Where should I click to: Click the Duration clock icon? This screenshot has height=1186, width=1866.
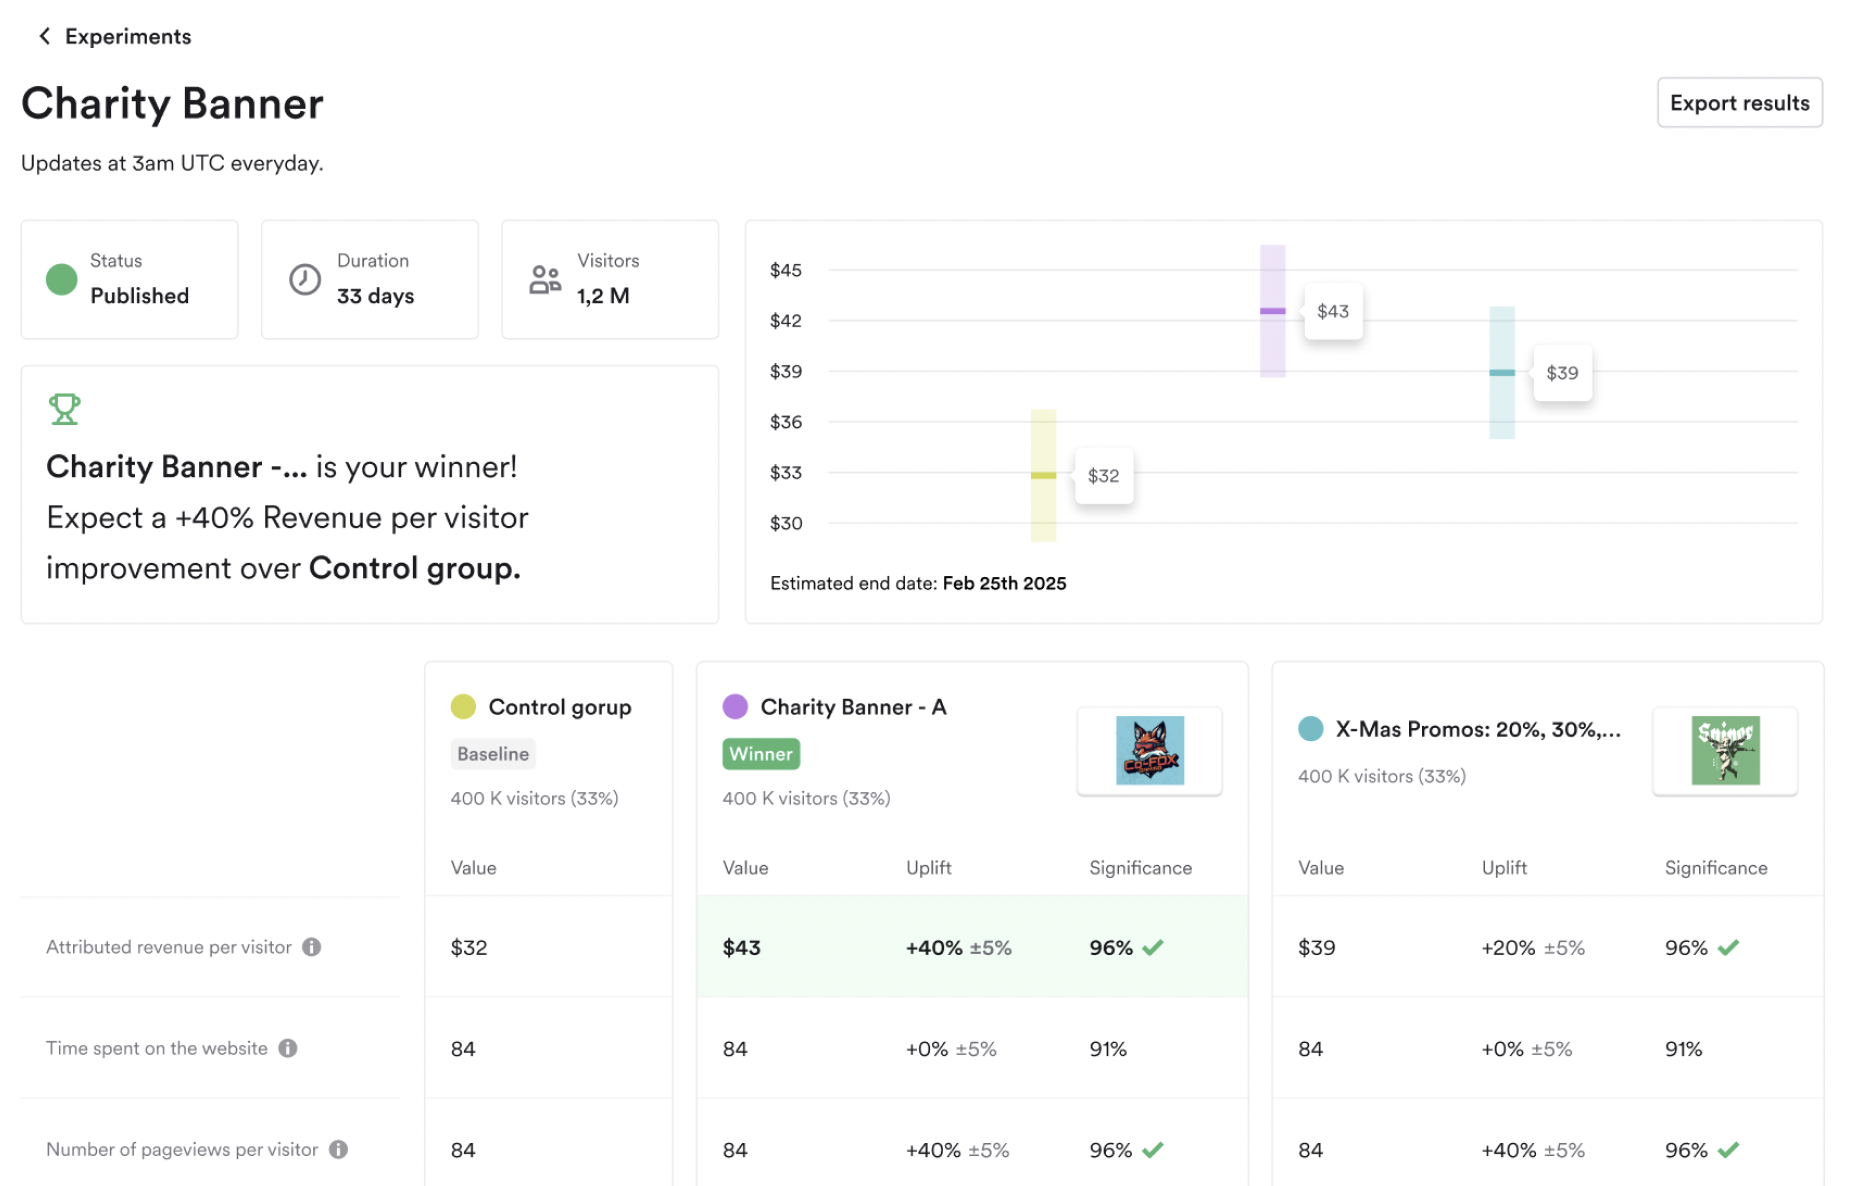305,279
